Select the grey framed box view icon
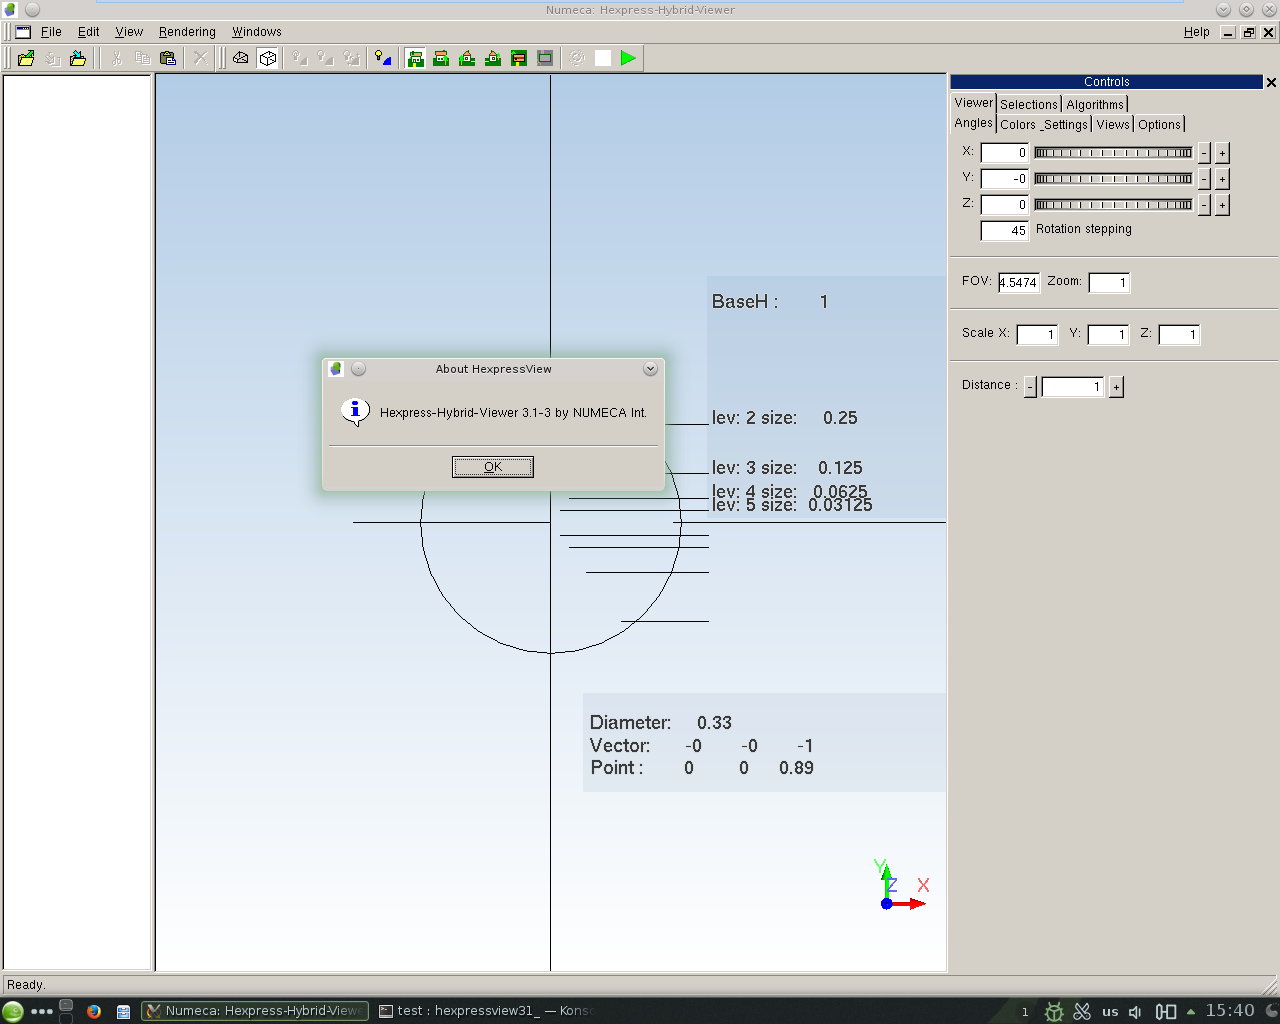The height and width of the screenshot is (1024, 1280). [545, 58]
